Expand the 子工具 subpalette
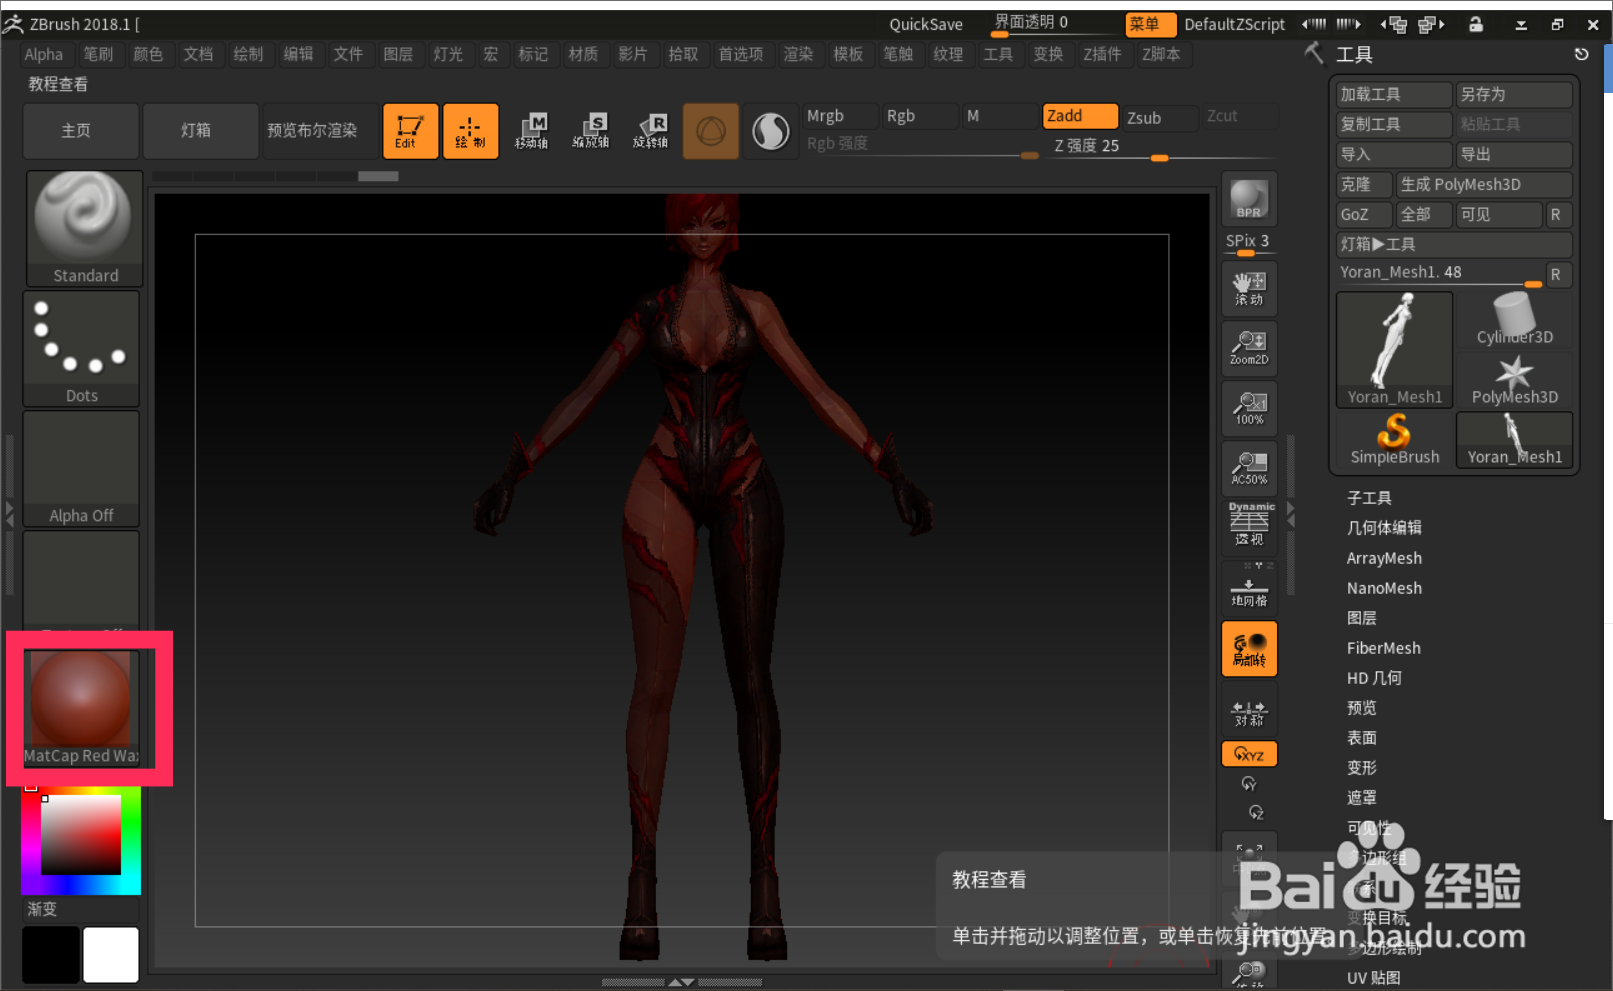 tap(1369, 498)
